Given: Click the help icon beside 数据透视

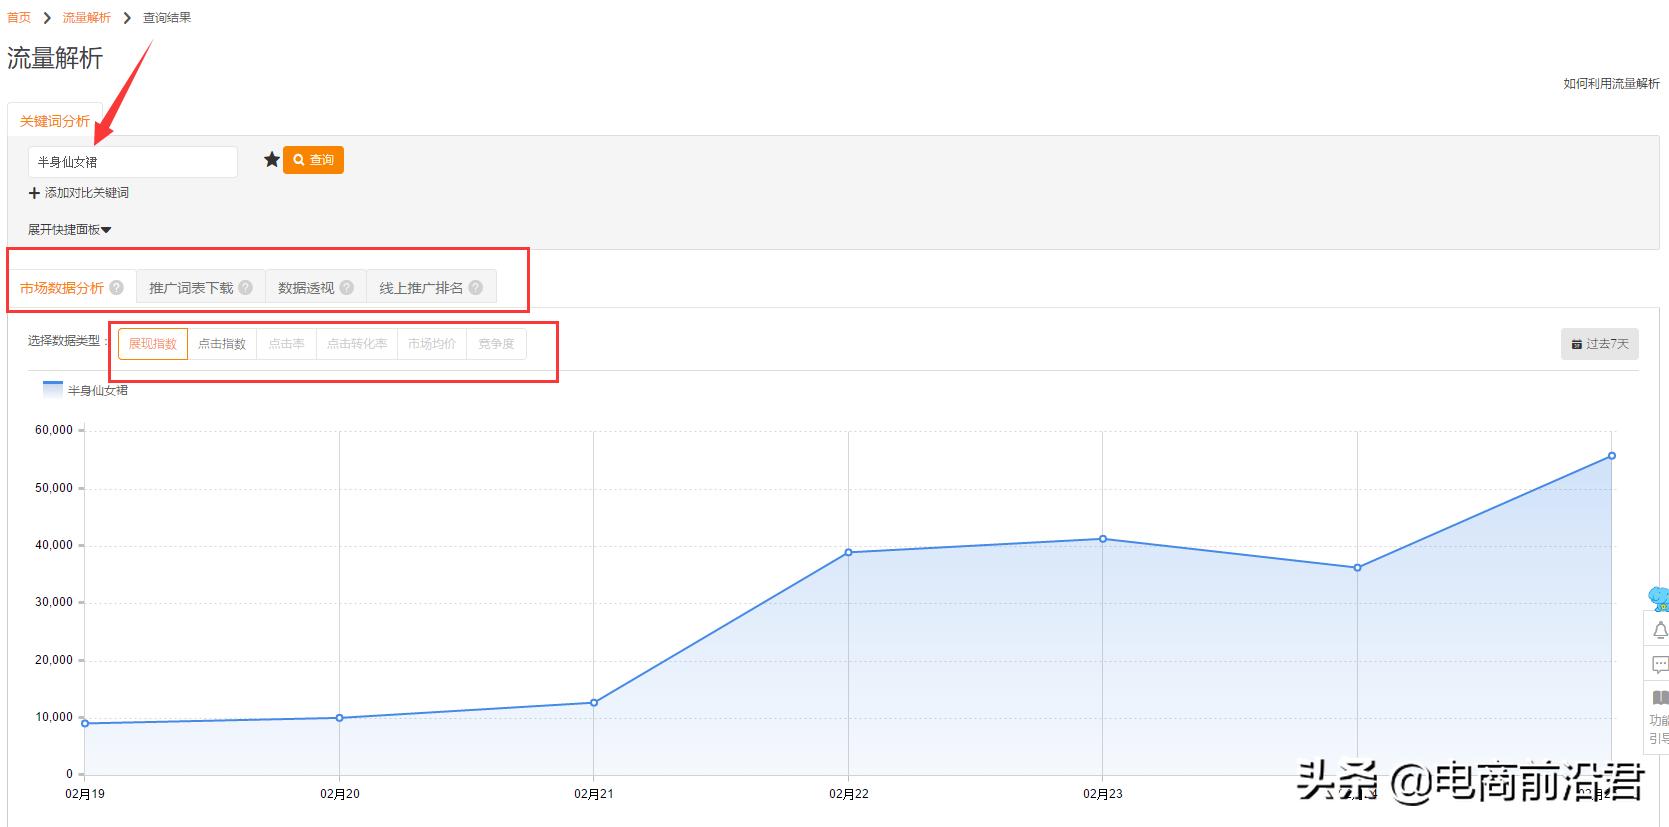Looking at the screenshot, I should click(347, 288).
